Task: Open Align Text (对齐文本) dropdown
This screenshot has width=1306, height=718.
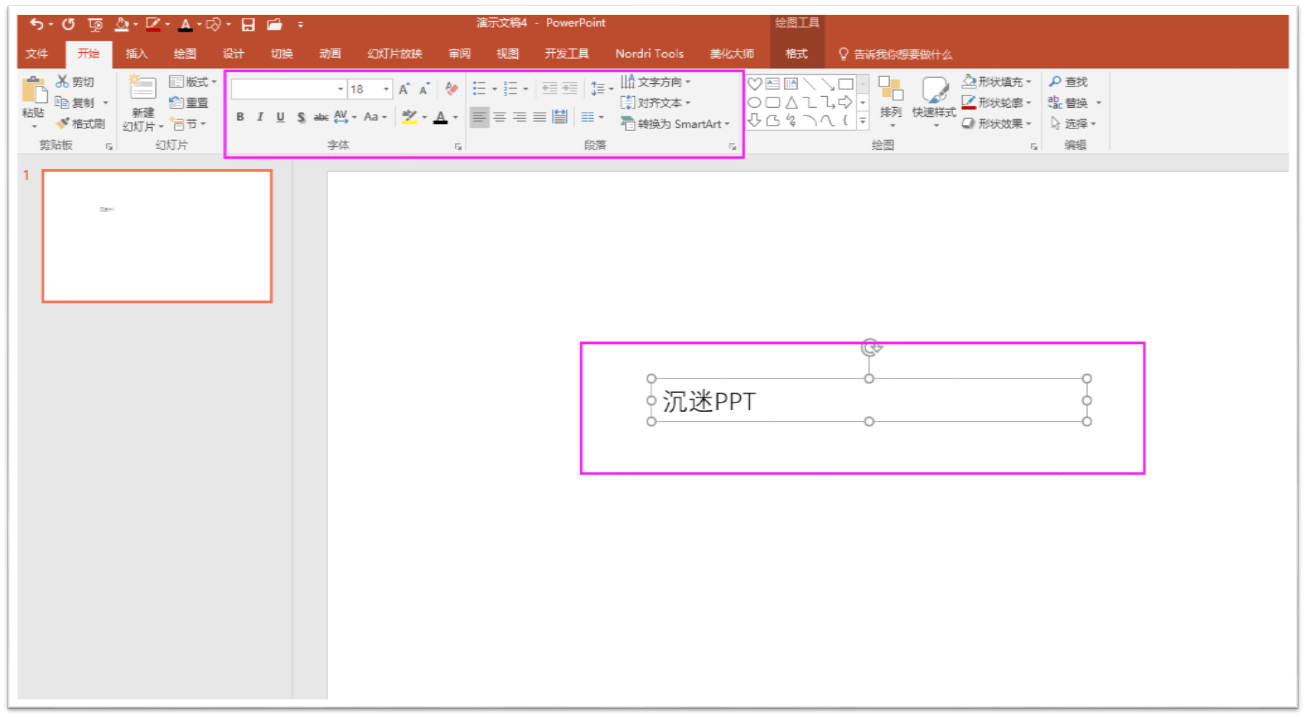Action: click(x=656, y=103)
